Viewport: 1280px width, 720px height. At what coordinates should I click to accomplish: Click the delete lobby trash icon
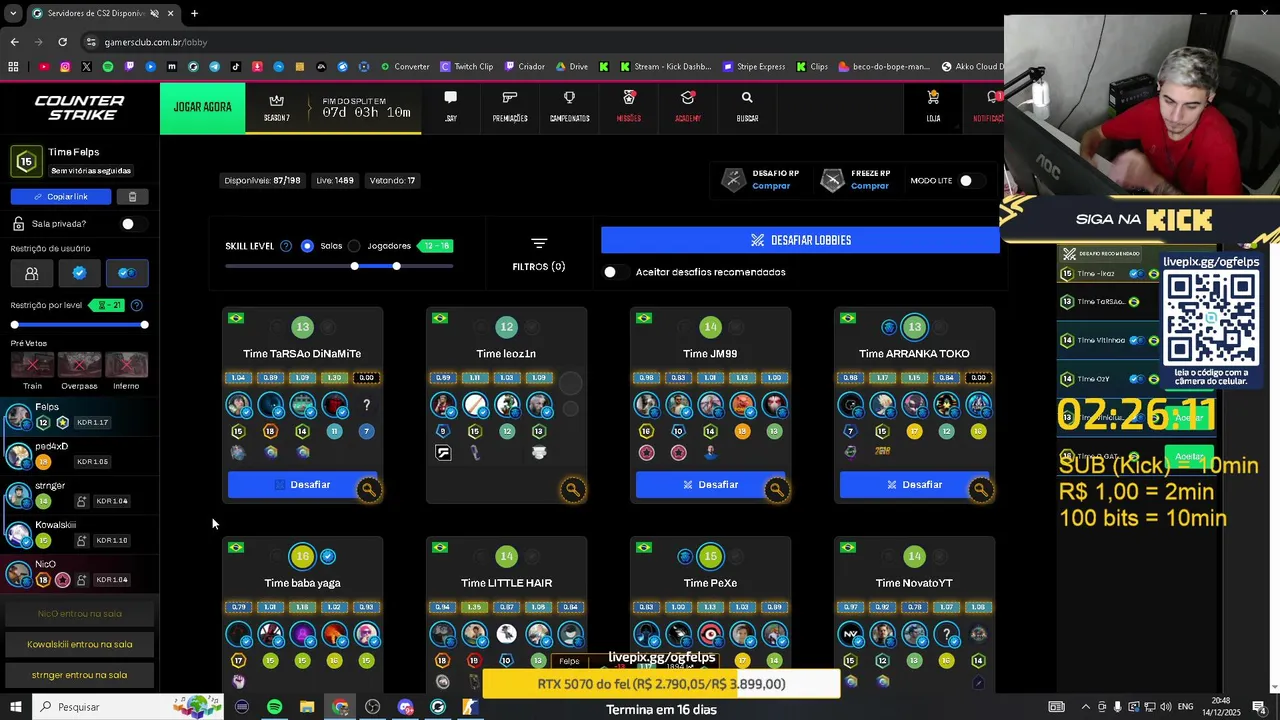[x=132, y=197]
